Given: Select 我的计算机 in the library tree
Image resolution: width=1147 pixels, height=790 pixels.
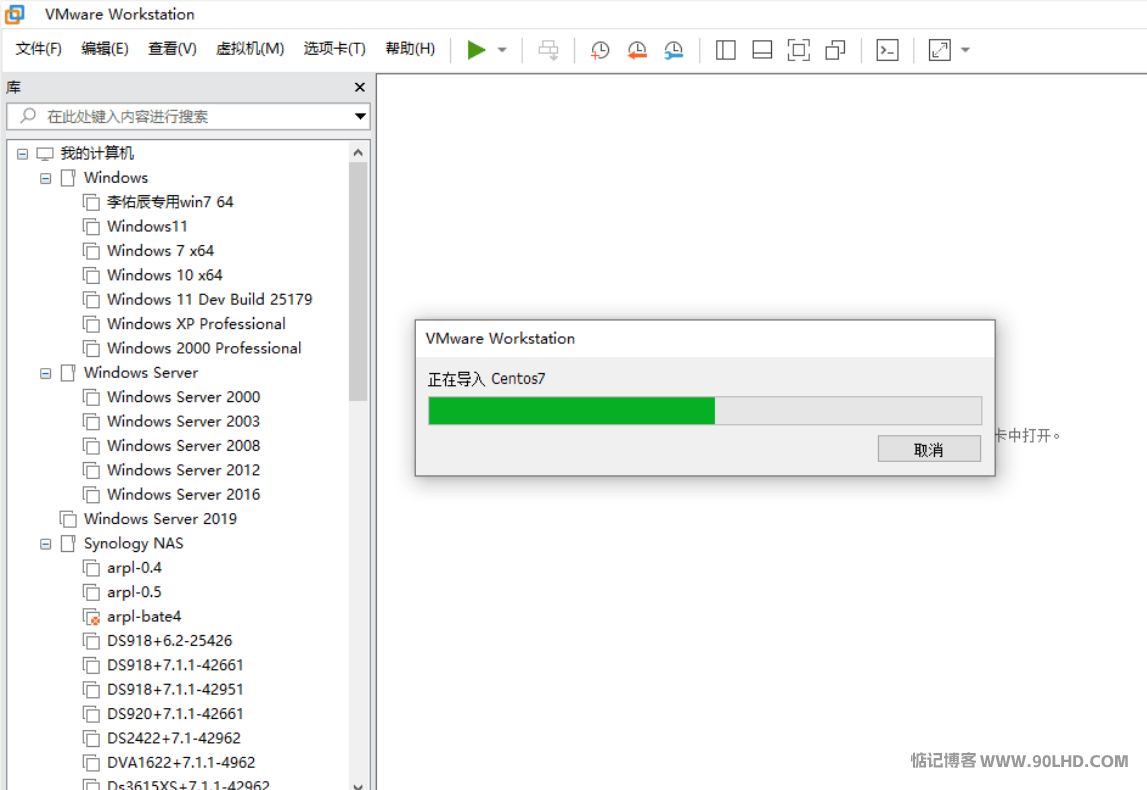Looking at the screenshot, I should coord(97,153).
